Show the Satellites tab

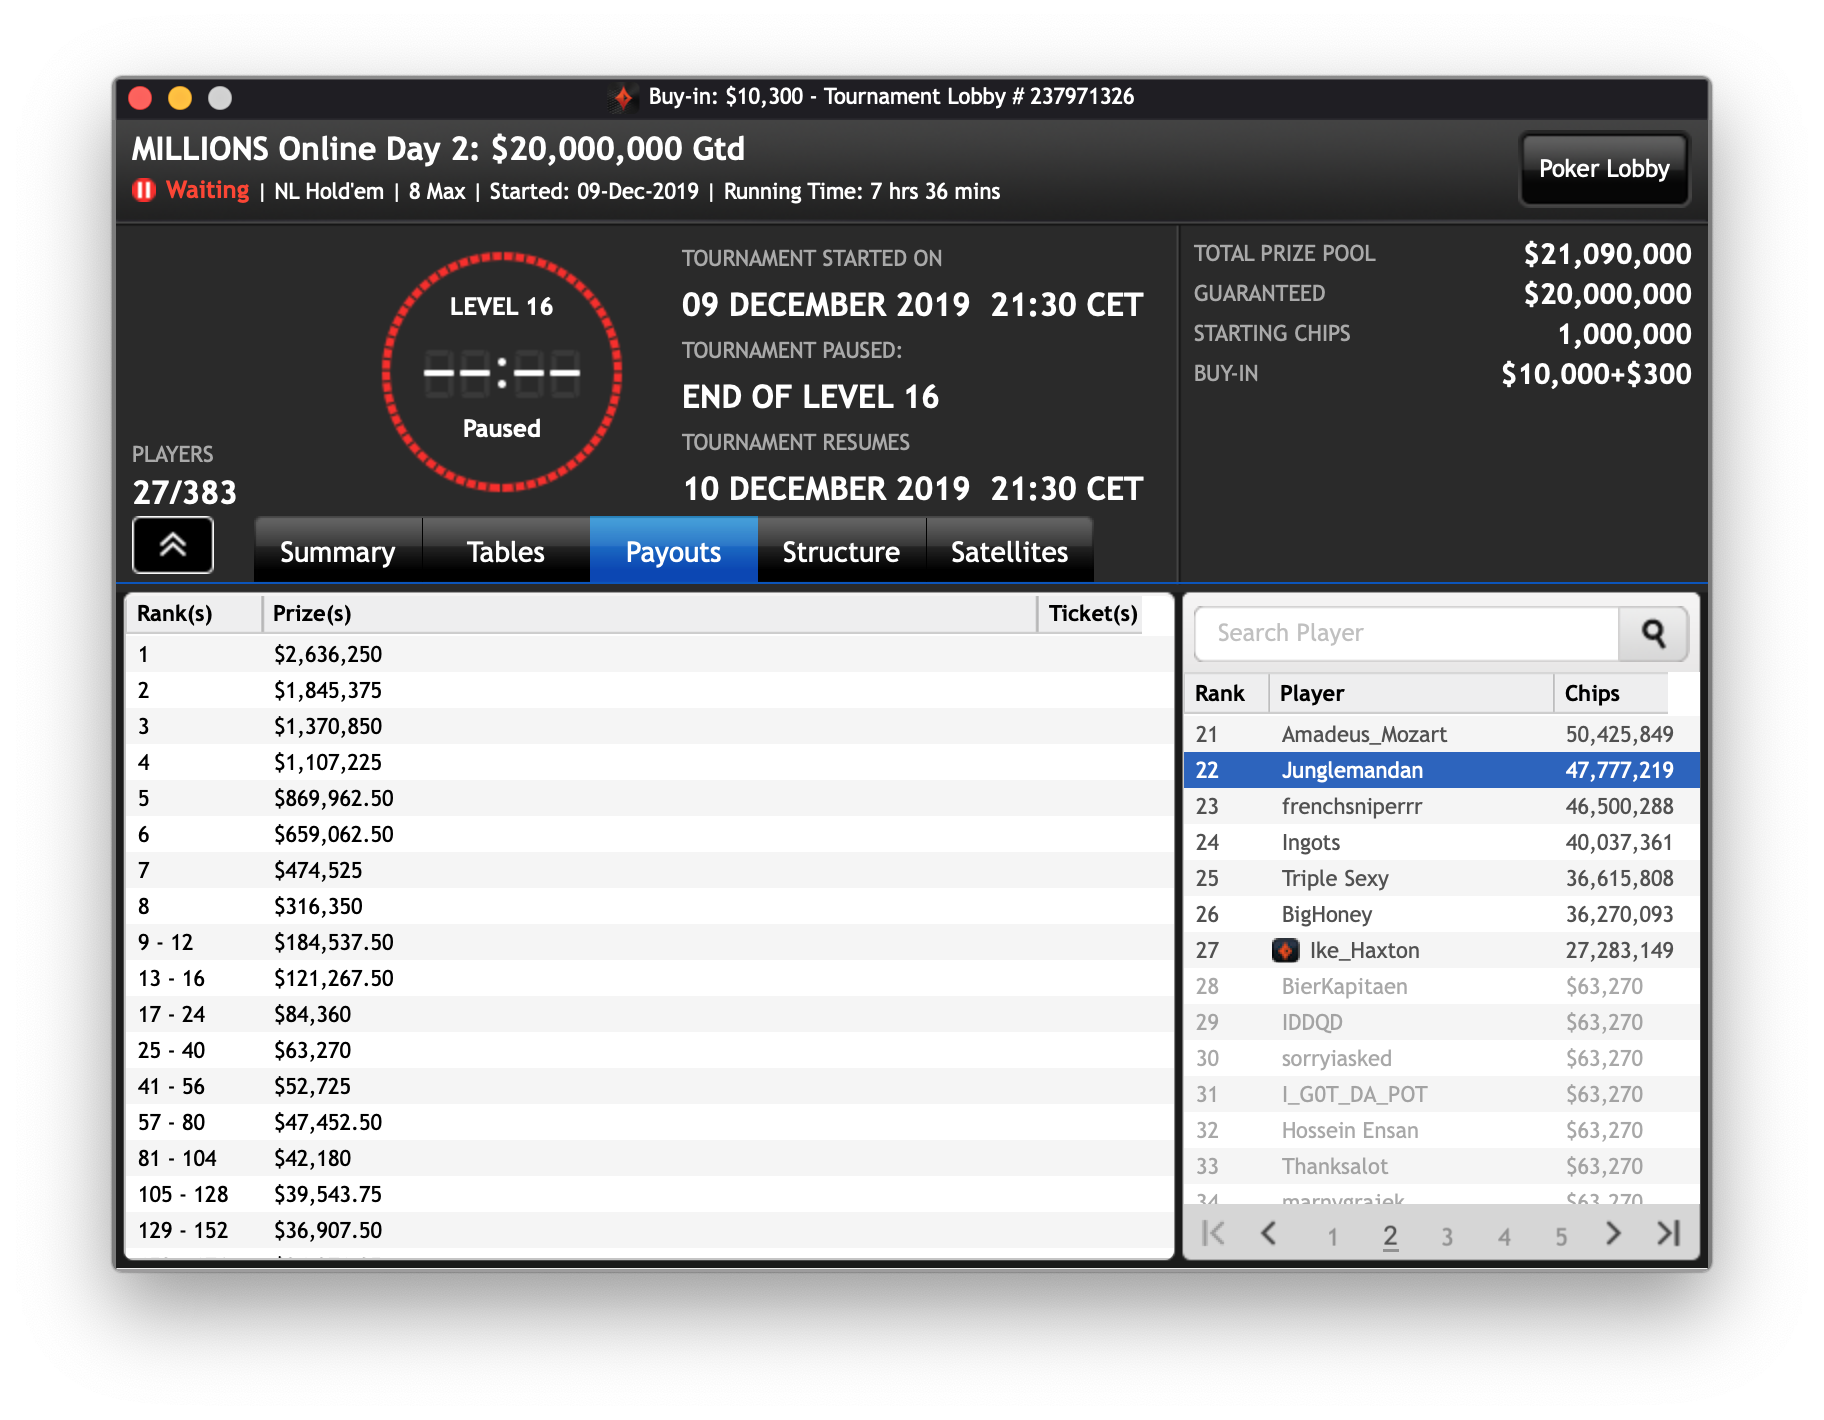tap(1009, 552)
